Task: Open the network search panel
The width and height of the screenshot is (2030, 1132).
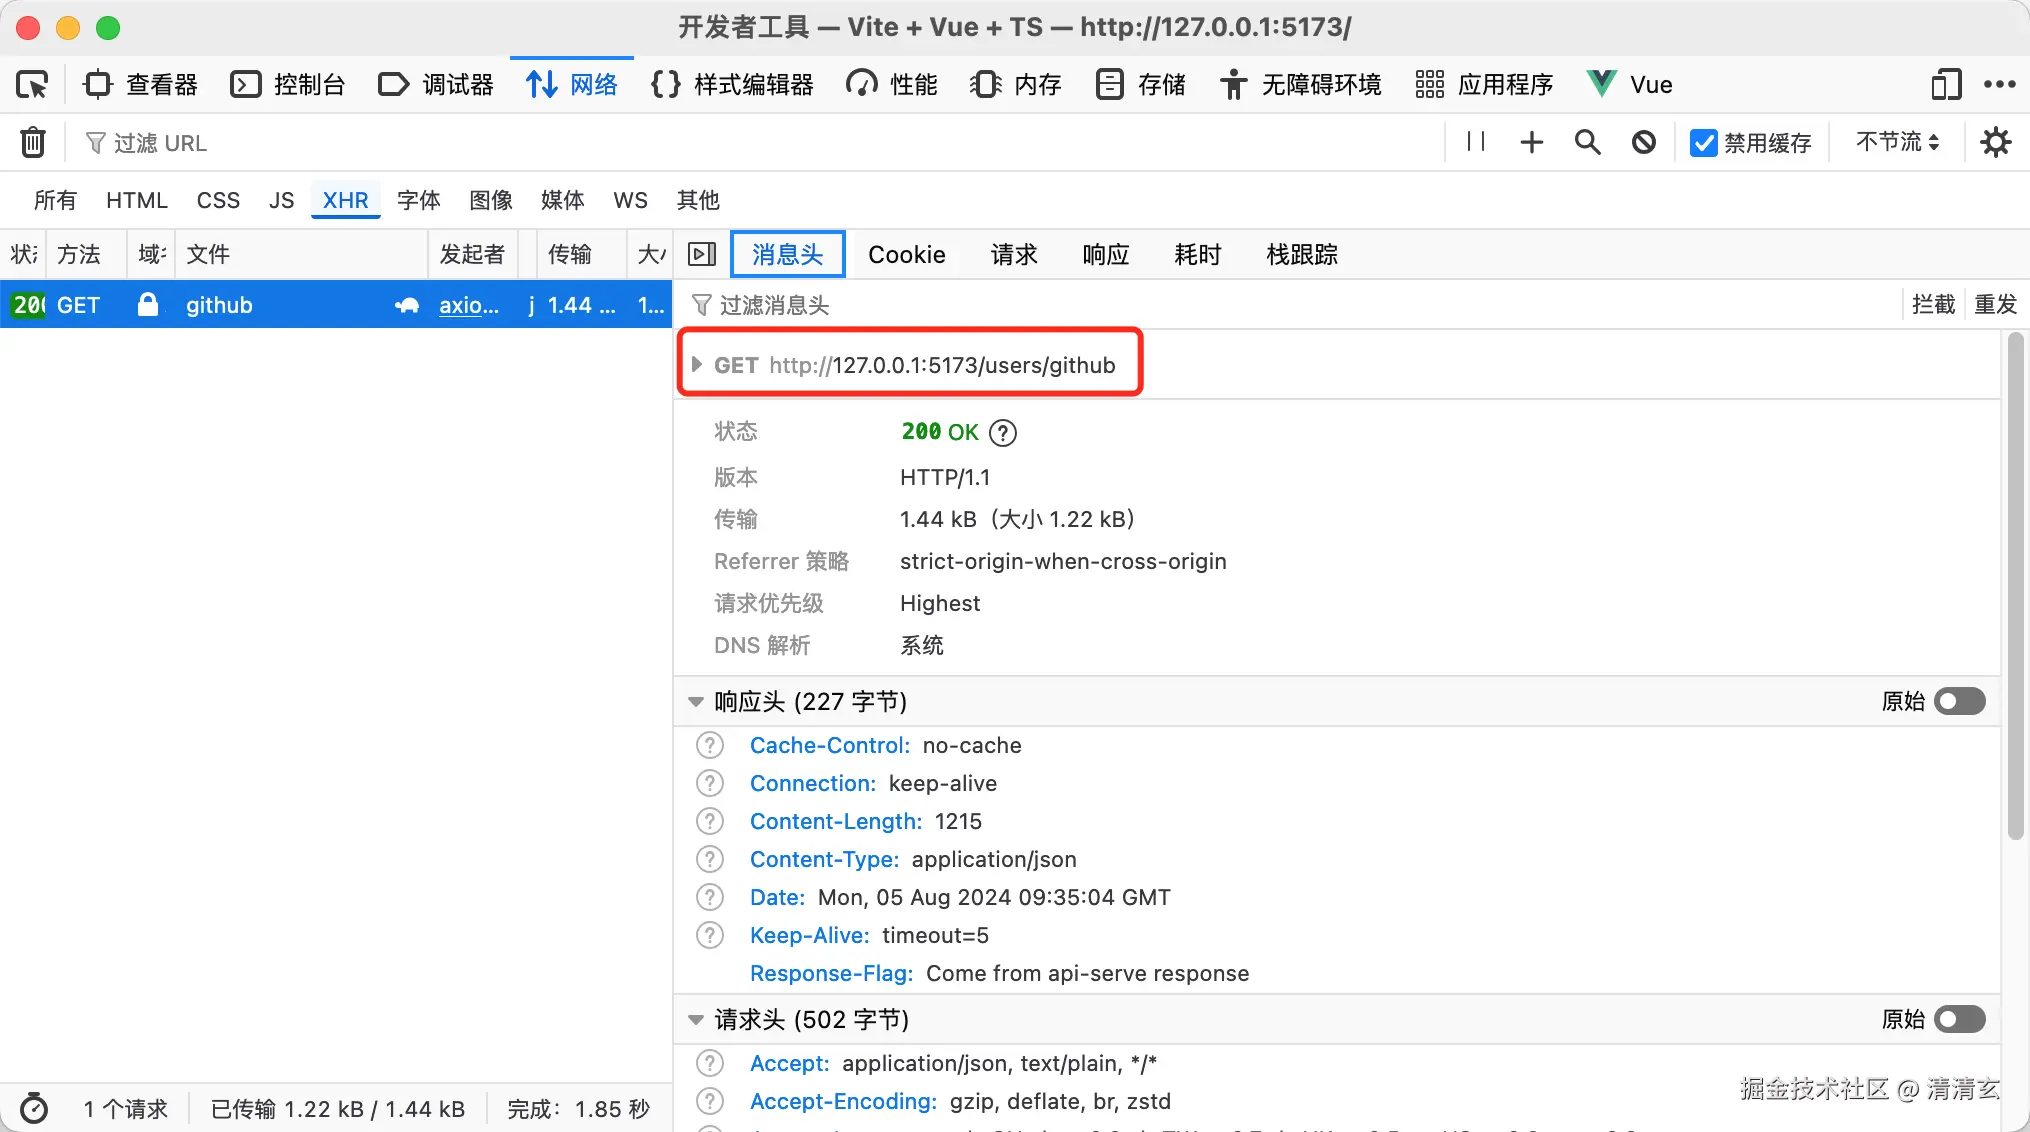Action: [1587, 142]
